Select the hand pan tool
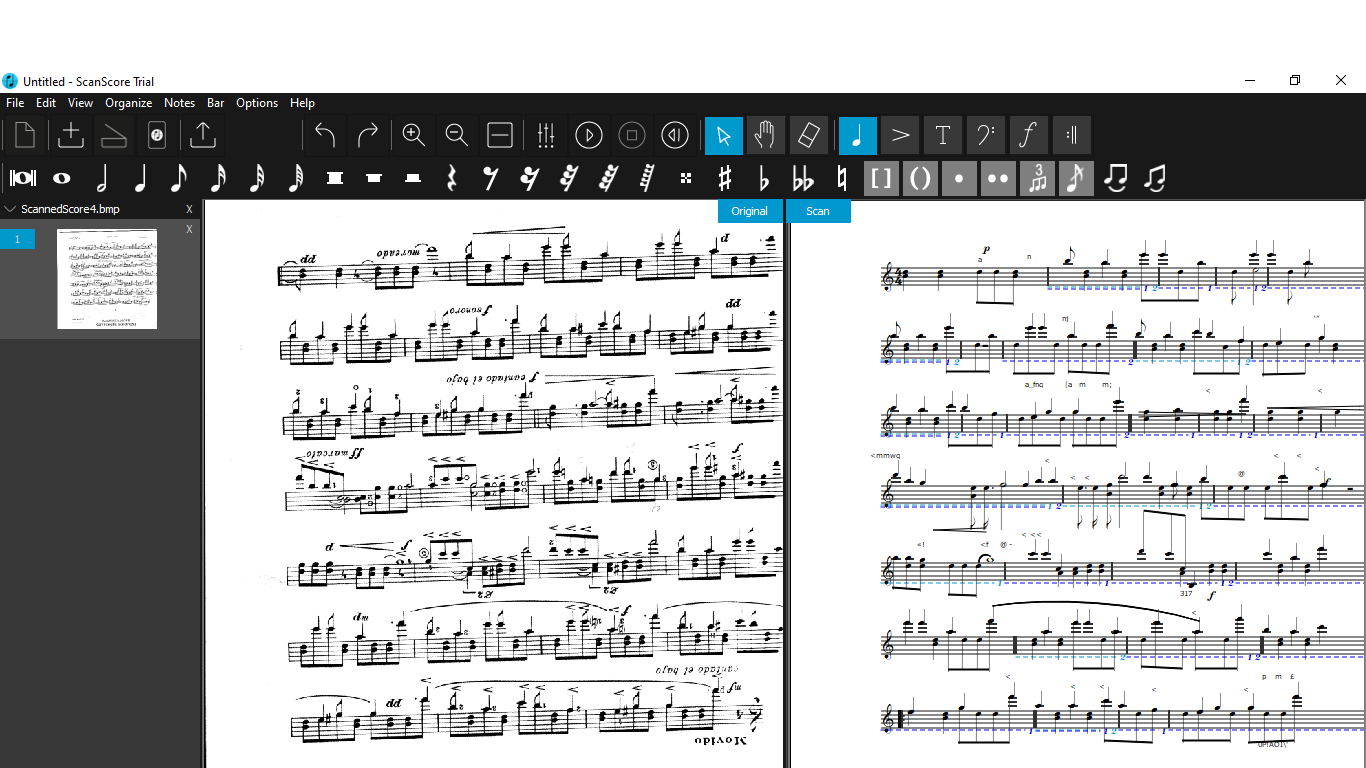1366x768 pixels. (x=766, y=135)
